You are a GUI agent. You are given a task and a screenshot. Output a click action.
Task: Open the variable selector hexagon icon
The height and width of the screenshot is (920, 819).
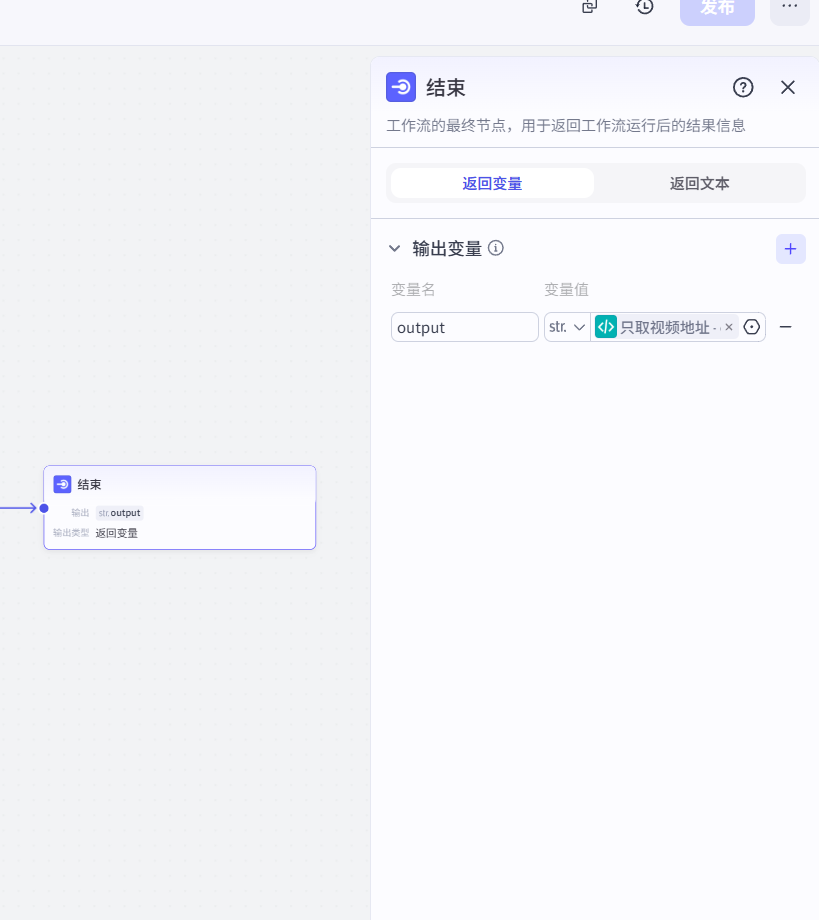coord(752,327)
